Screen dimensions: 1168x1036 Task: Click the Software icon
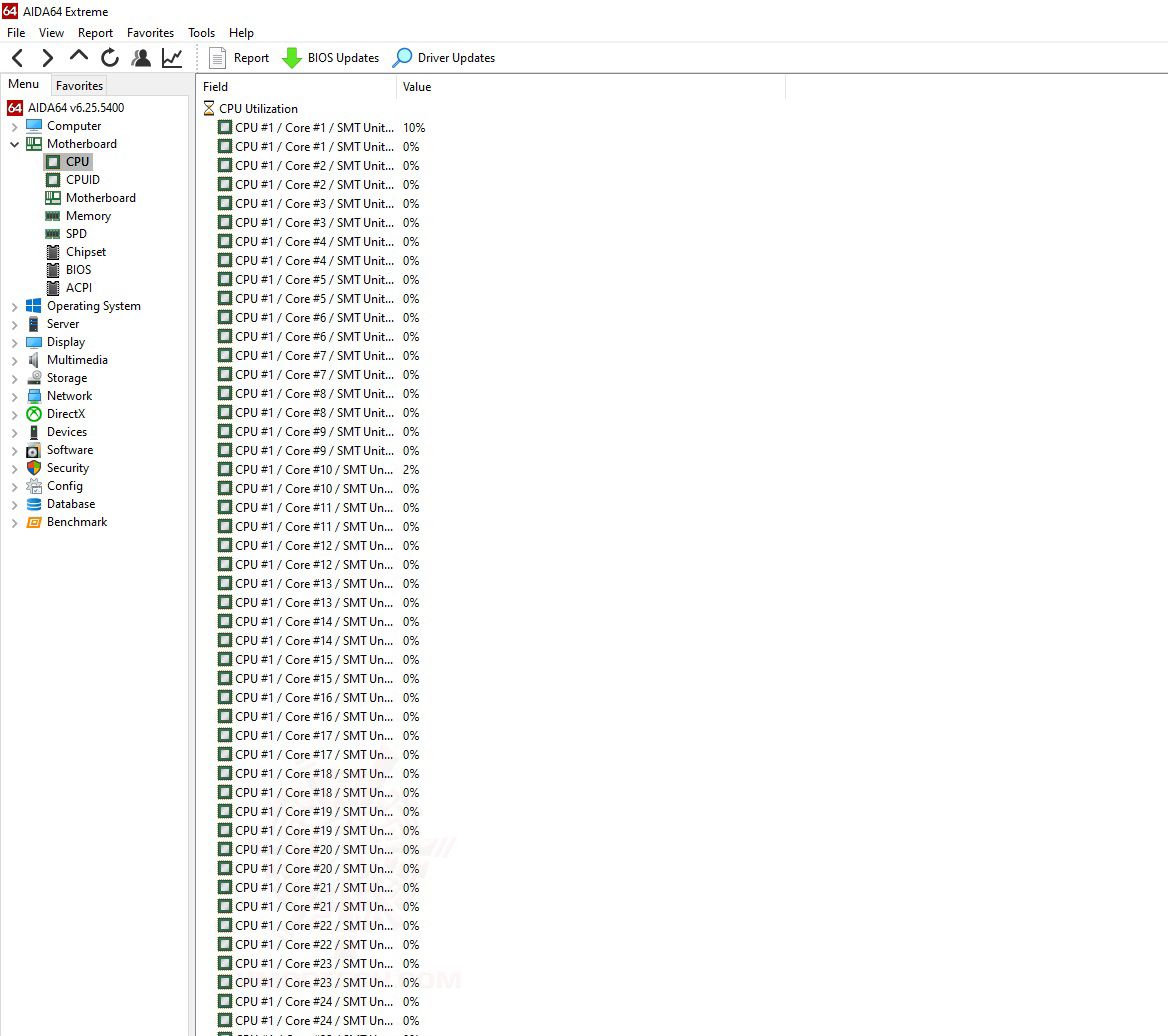[x=34, y=450]
